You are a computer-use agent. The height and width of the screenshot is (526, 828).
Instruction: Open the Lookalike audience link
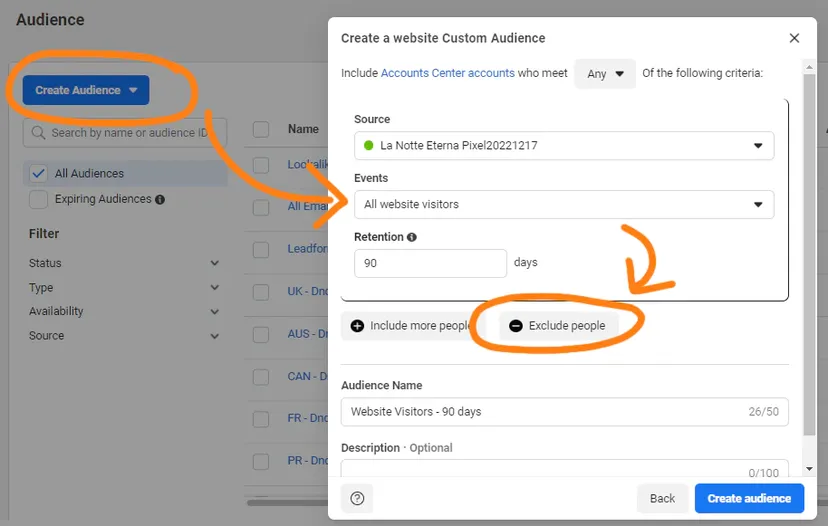pos(307,164)
